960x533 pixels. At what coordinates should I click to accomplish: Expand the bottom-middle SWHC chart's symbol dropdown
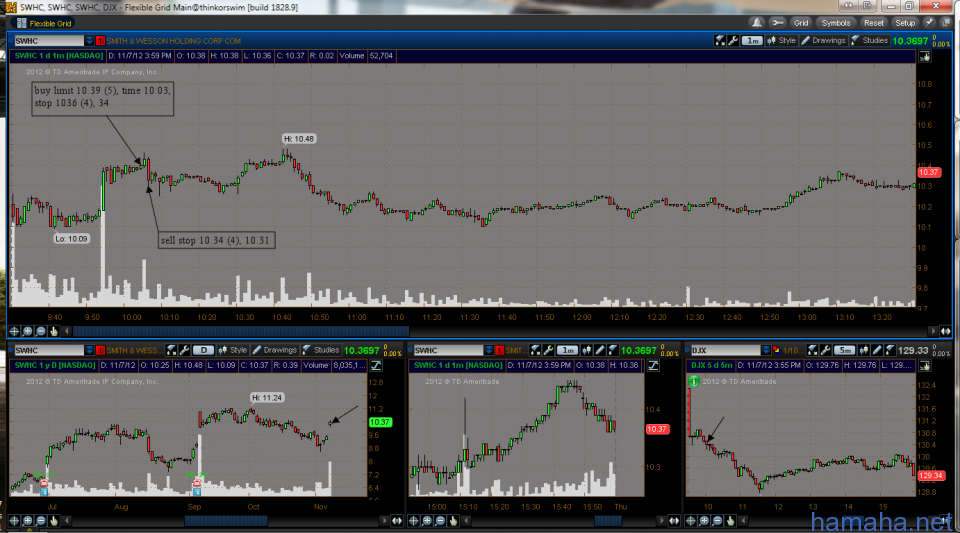point(489,351)
